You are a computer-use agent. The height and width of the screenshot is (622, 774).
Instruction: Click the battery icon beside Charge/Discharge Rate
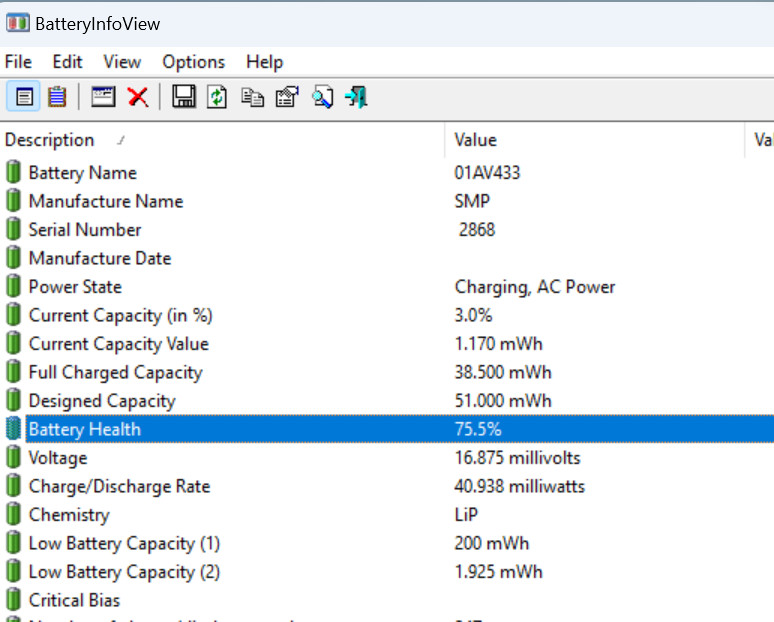(x=13, y=487)
